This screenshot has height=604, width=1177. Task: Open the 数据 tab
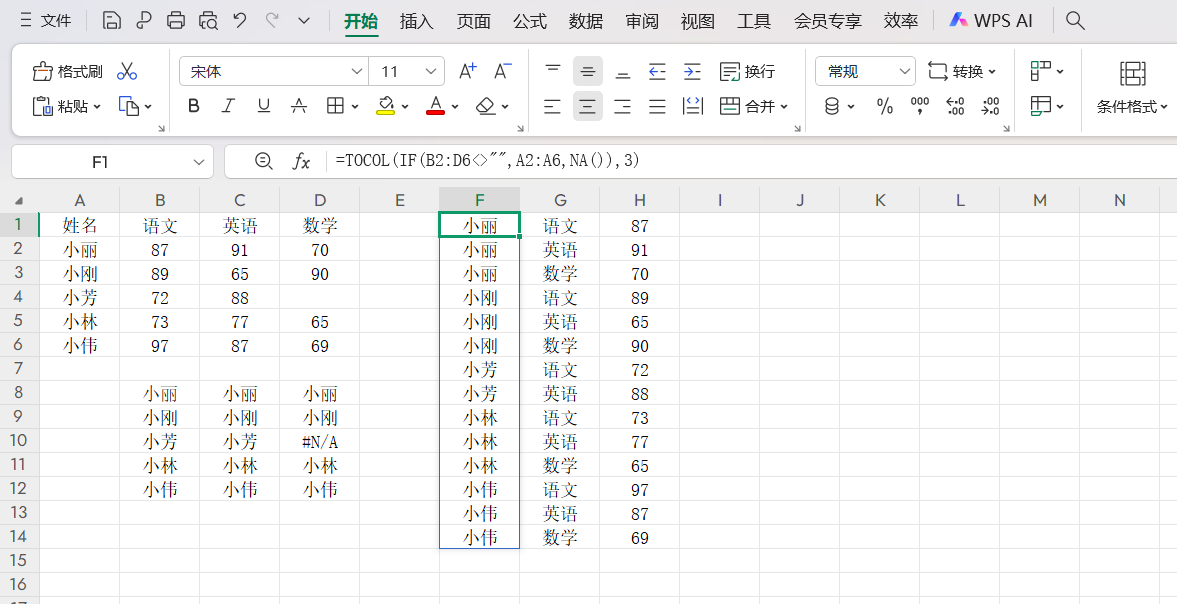pos(585,21)
